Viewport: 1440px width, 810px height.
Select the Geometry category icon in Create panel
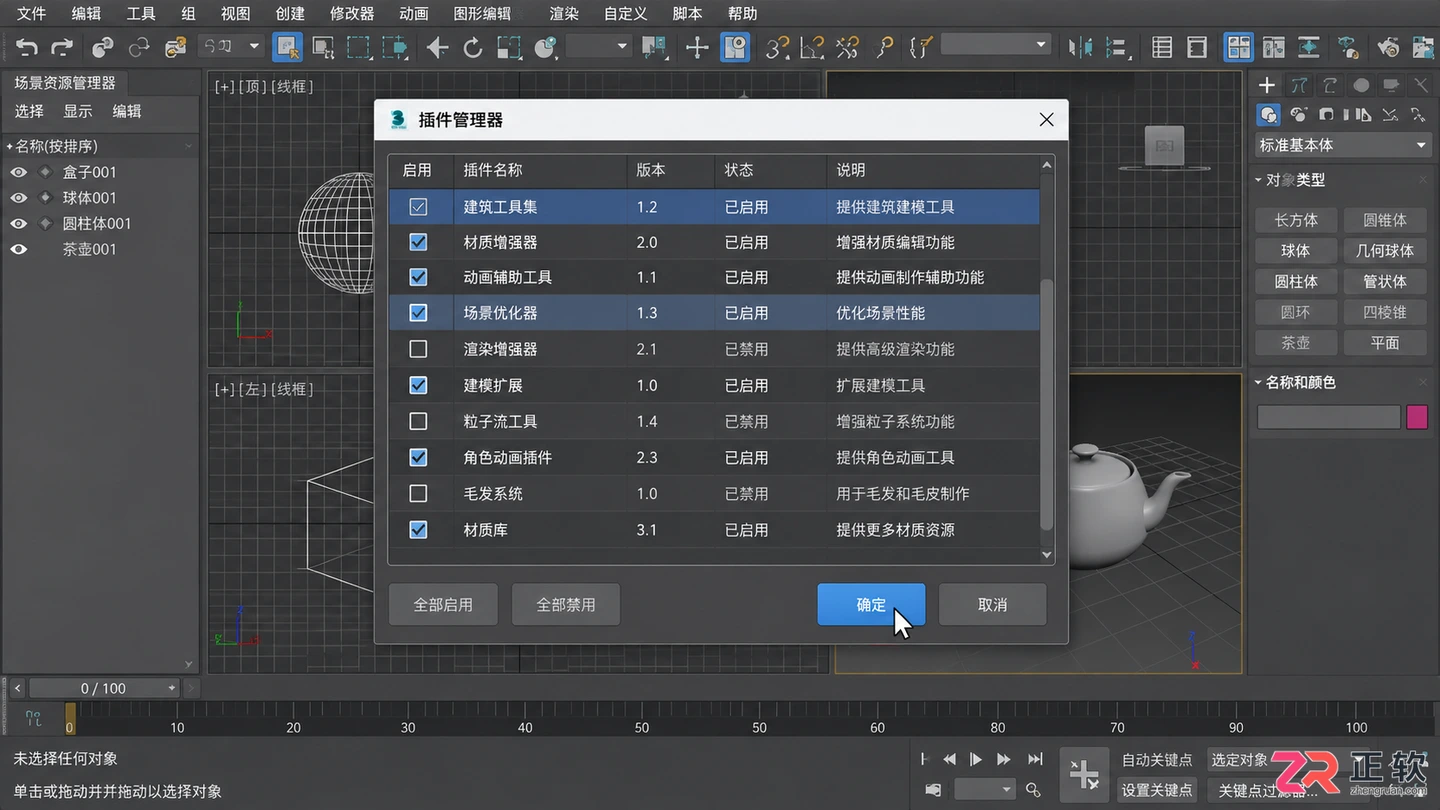point(1269,115)
